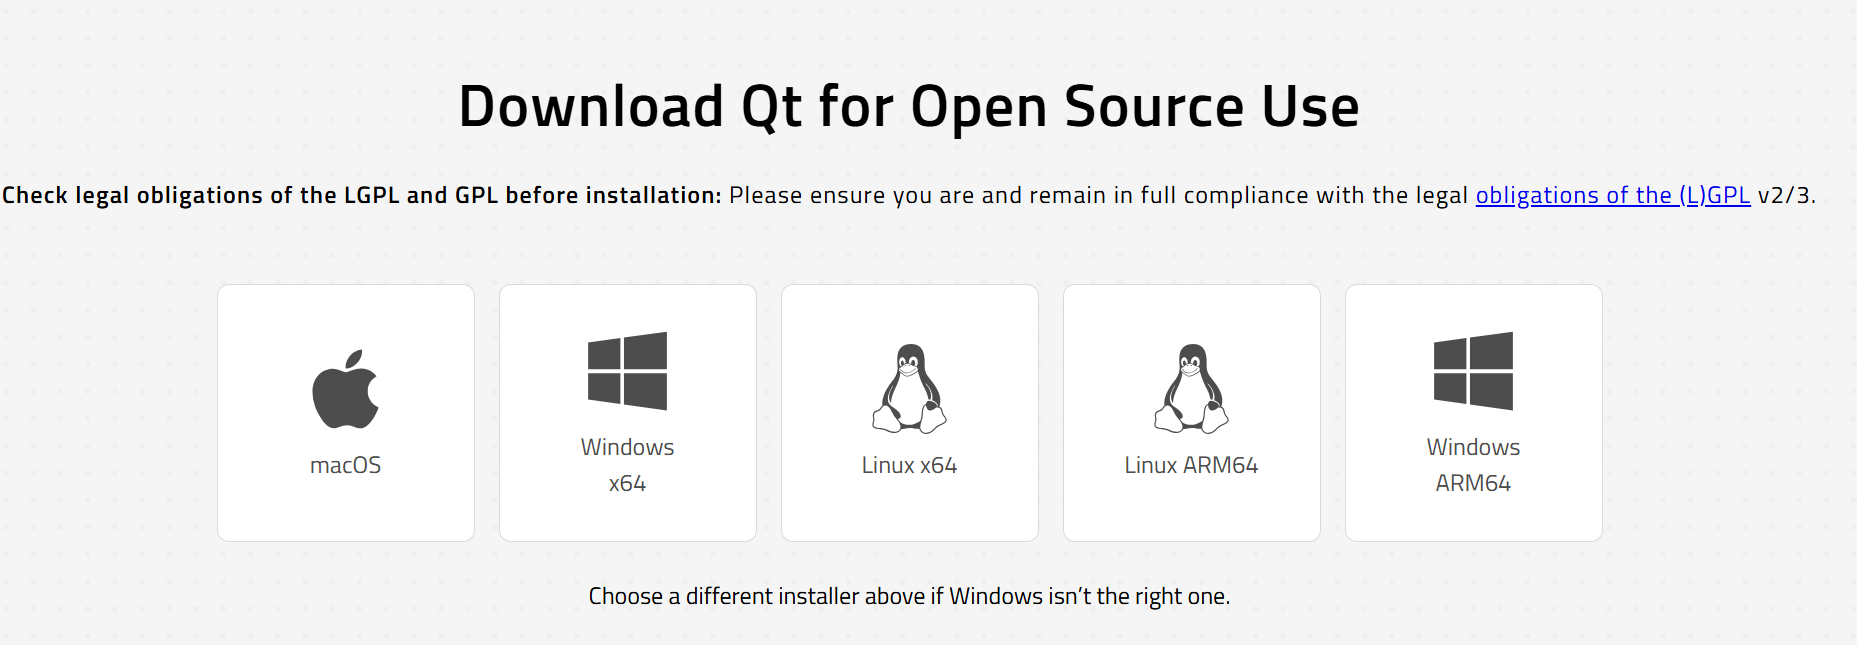Click the 'Download Qt for Open Source Use' heading
This screenshot has width=1857, height=645.
[x=908, y=107]
